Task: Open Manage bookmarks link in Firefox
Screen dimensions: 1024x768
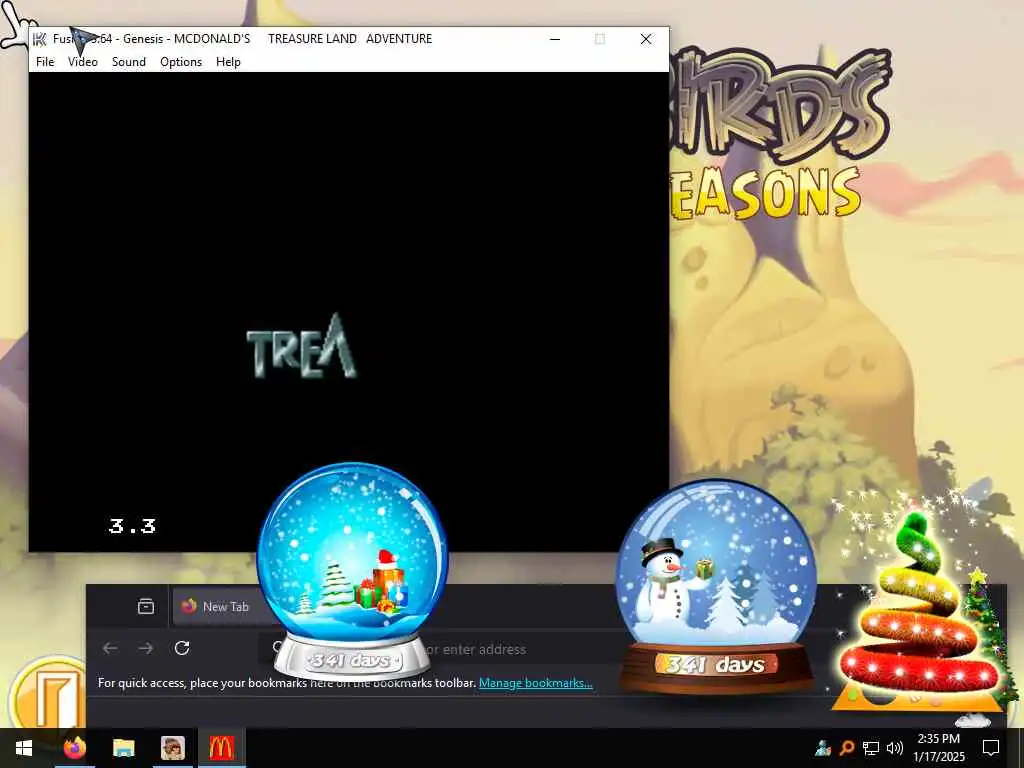Action: 536,682
